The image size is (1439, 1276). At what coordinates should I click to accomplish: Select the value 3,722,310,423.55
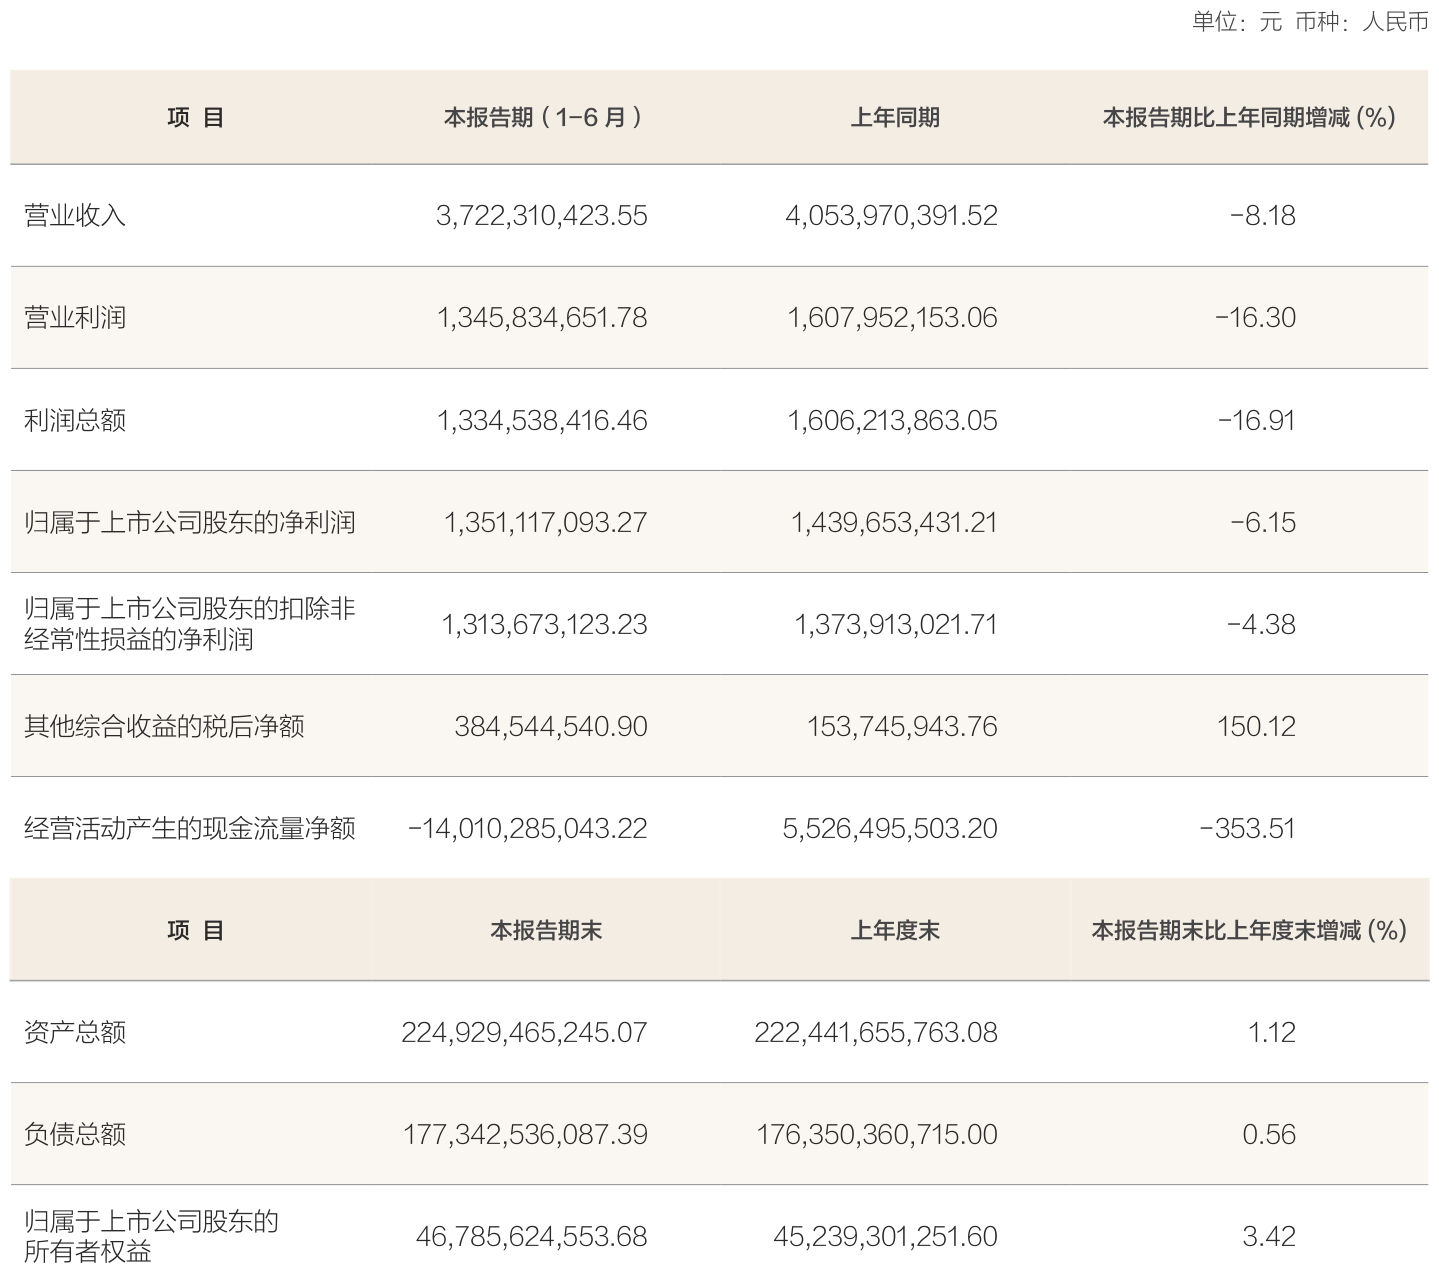[541, 216]
